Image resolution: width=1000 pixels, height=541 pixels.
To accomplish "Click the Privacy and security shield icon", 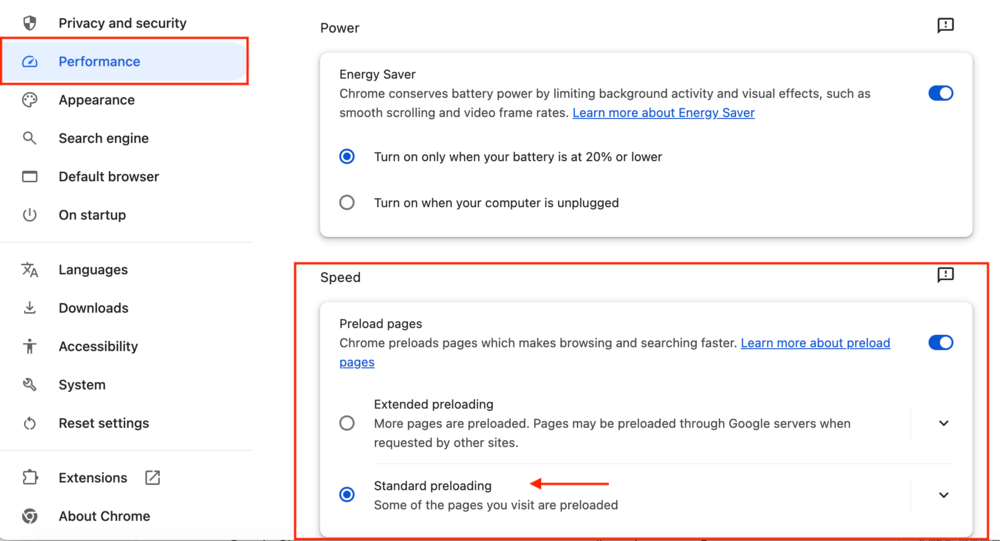I will coord(29,23).
